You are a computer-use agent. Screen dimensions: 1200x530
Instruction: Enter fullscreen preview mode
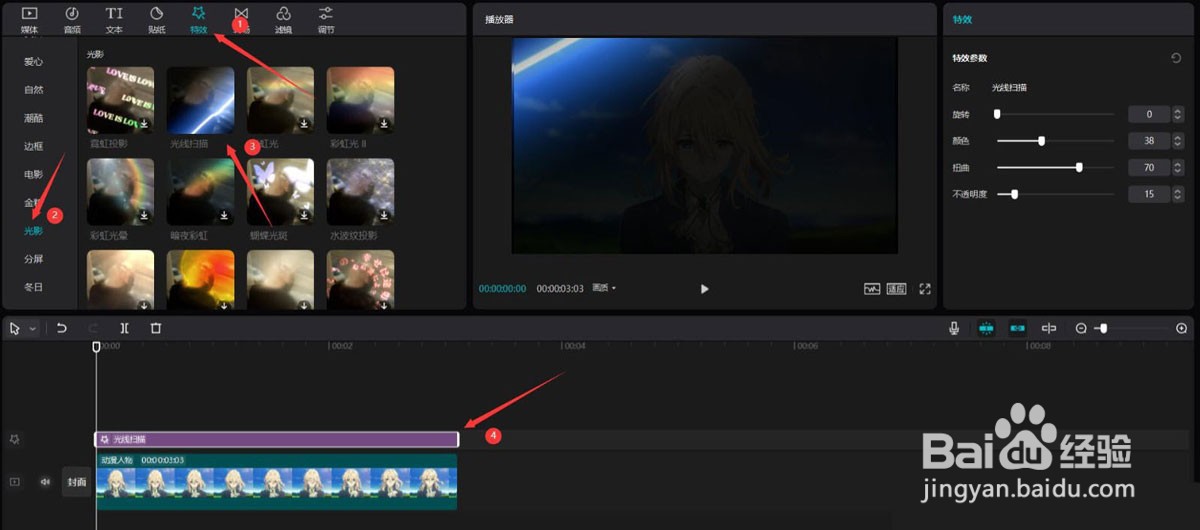[925, 289]
